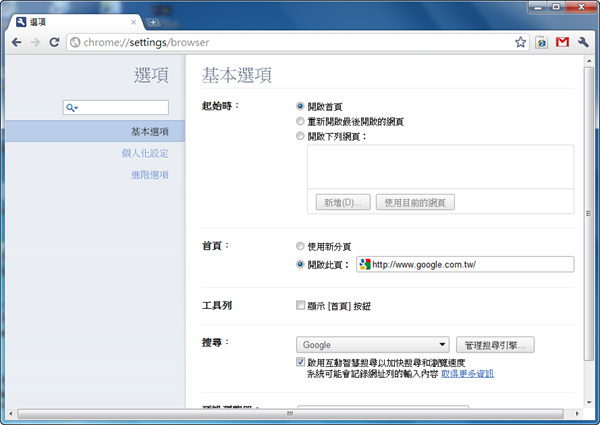Click the vertical scrollbar thumb
600x425 pixels.
589,213
